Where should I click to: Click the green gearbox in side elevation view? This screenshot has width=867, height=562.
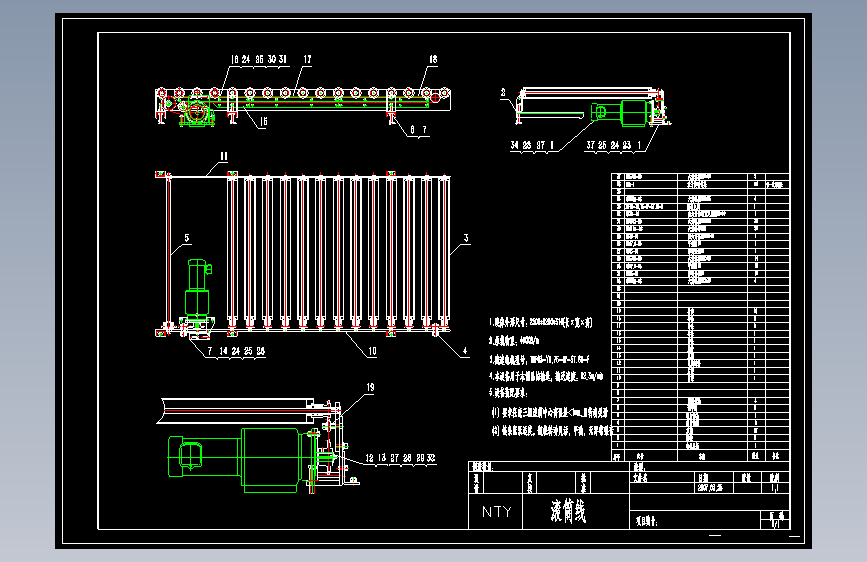(x=195, y=112)
